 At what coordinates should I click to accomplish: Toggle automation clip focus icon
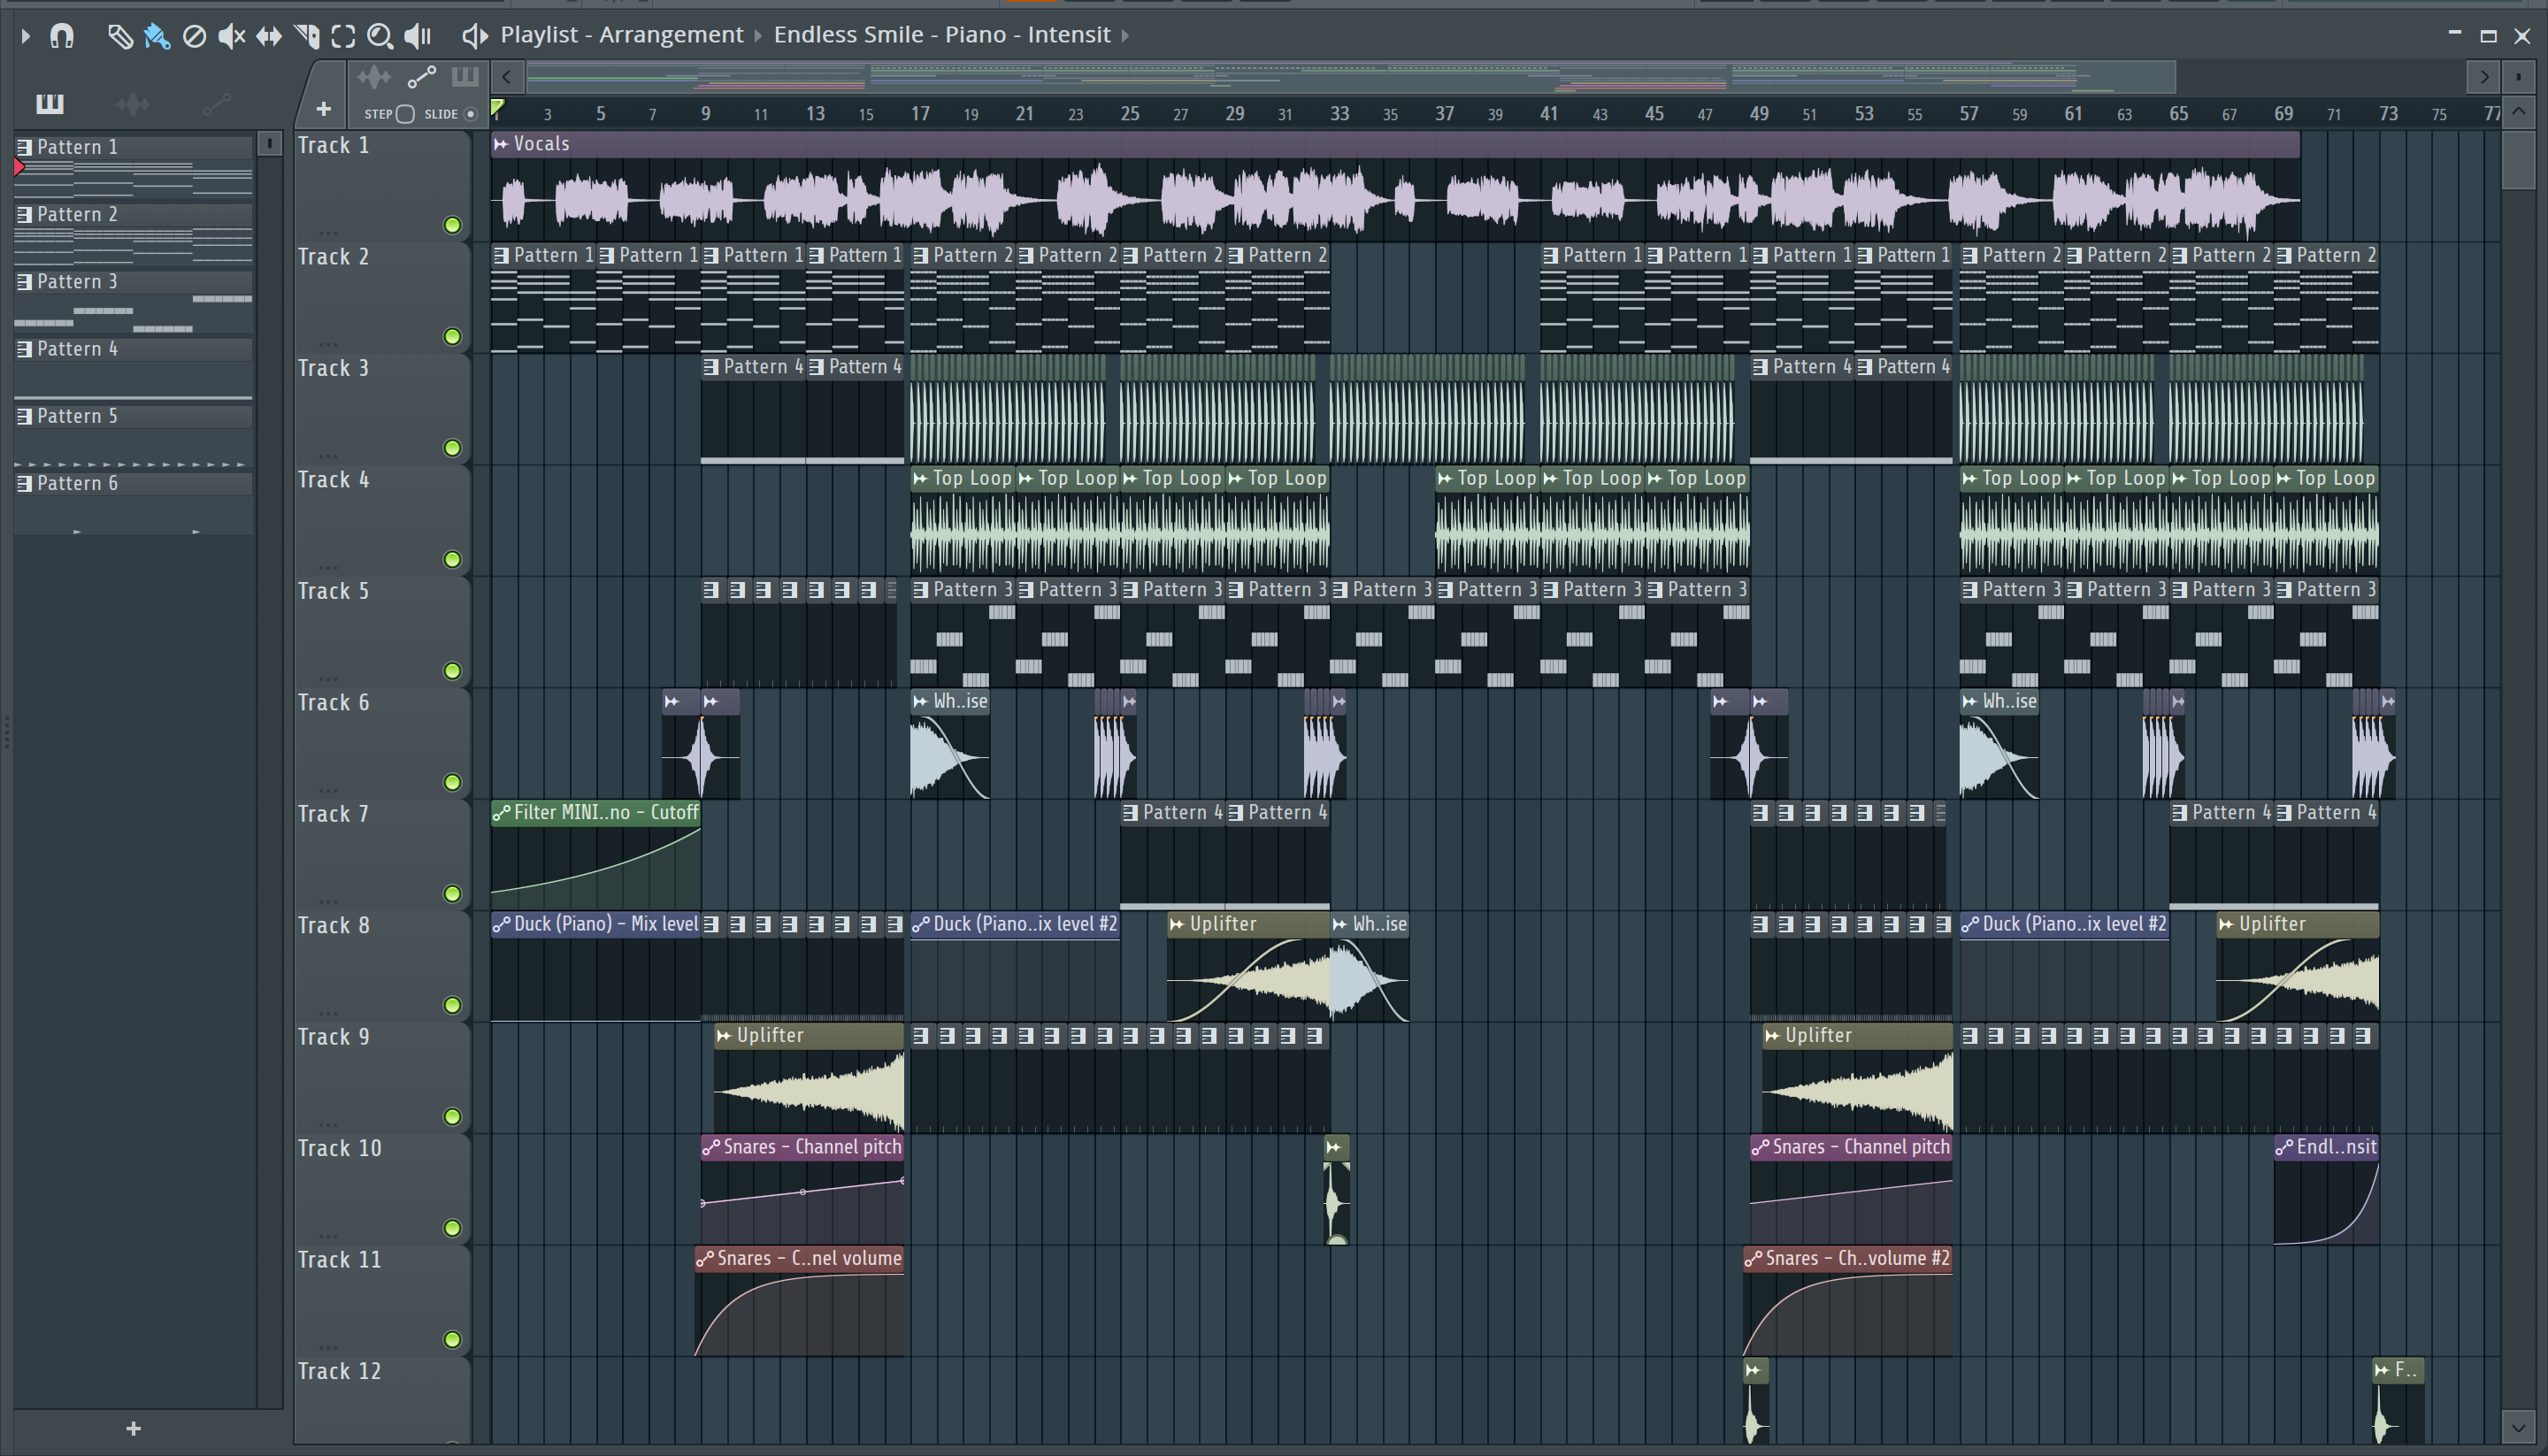pyautogui.click(x=421, y=77)
